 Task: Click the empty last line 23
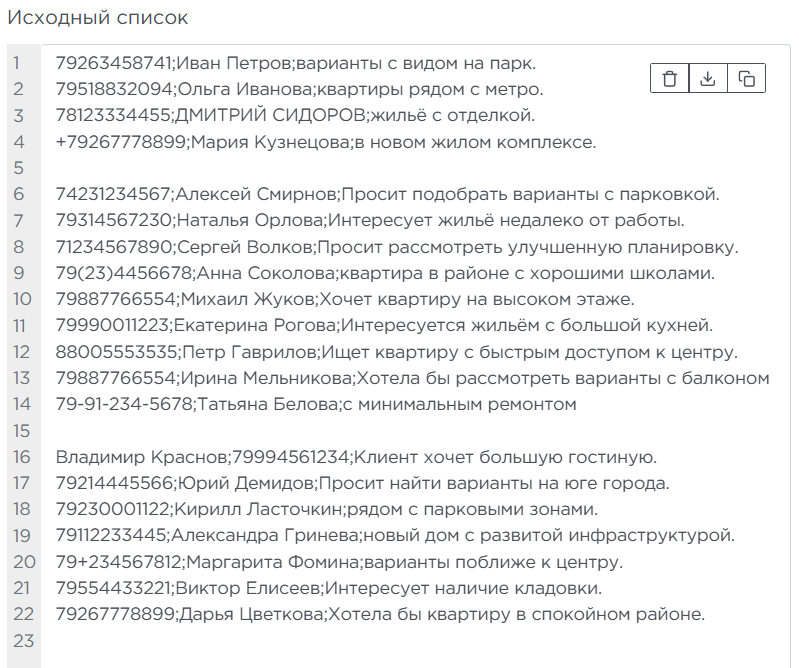(x=300, y=640)
